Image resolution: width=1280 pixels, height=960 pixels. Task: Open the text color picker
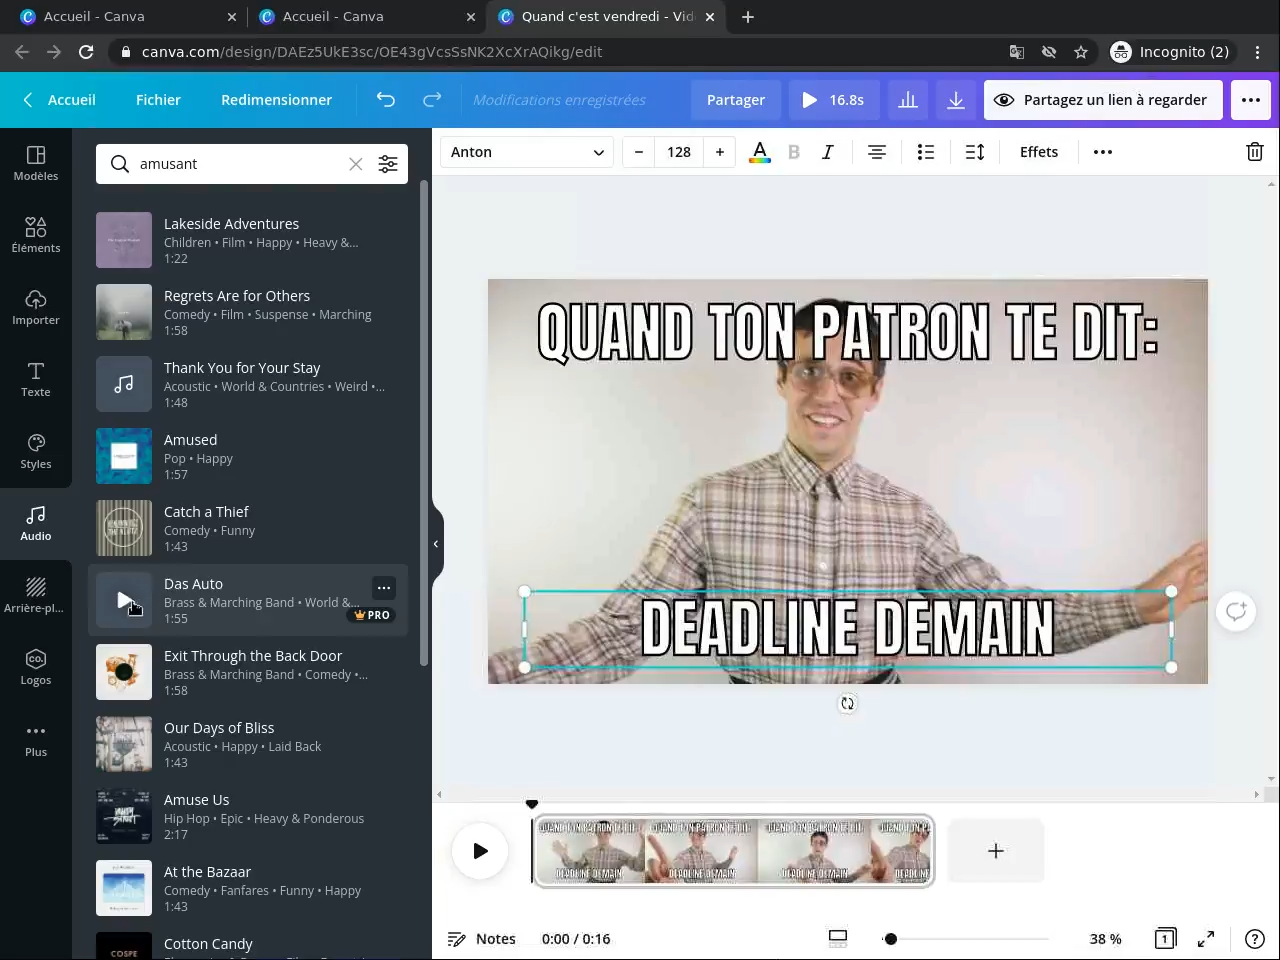coord(760,152)
